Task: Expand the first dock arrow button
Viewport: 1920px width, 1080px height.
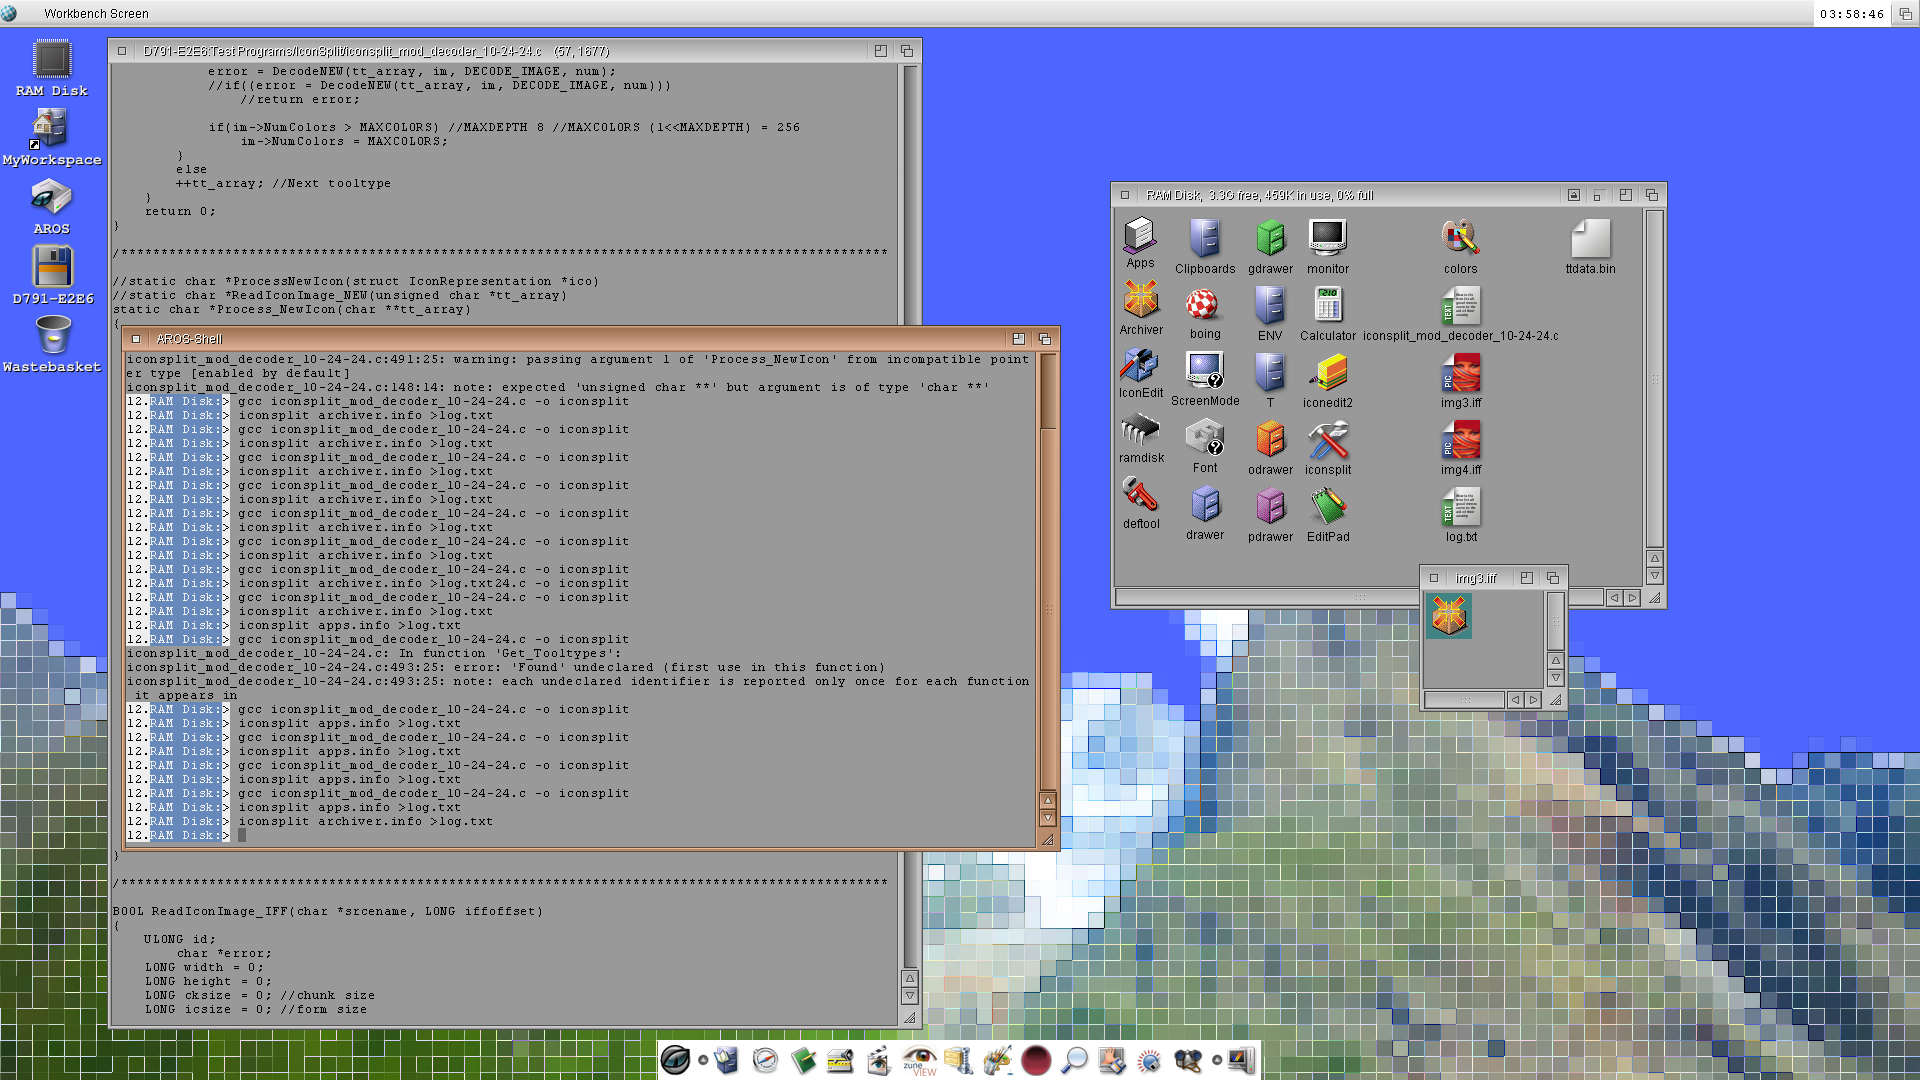Action: pyautogui.click(x=703, y=1060)
